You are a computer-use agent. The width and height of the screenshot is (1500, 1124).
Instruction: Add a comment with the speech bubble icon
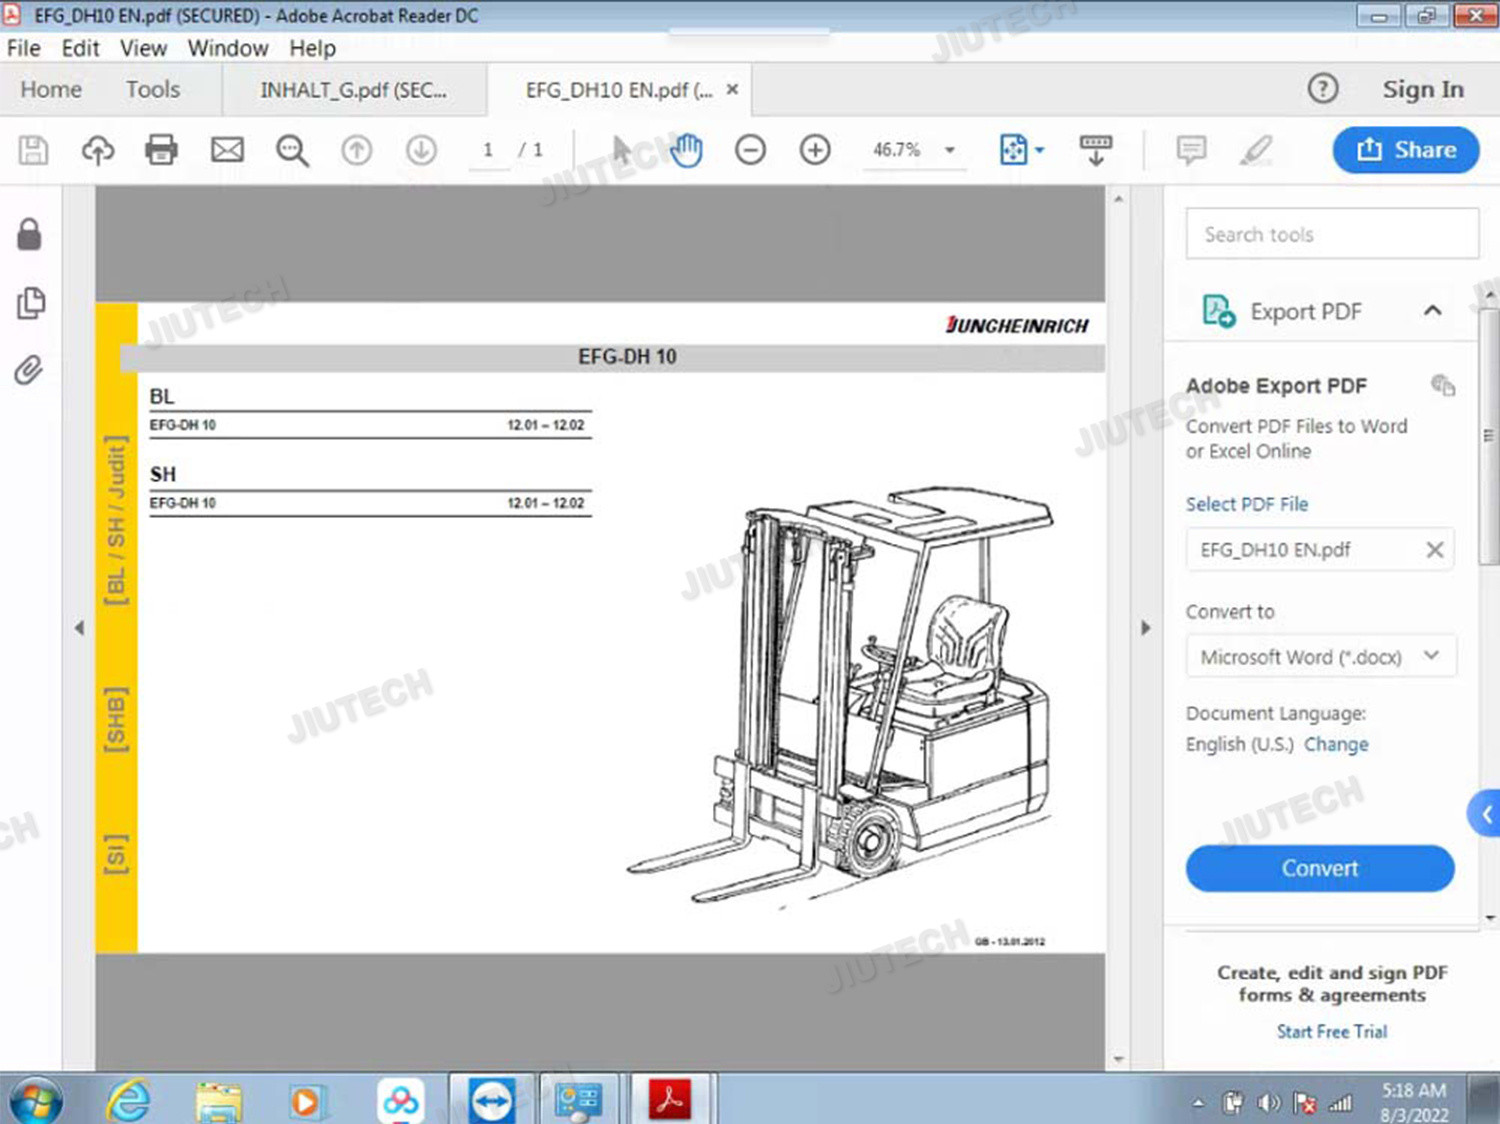tap(1191, 150)
